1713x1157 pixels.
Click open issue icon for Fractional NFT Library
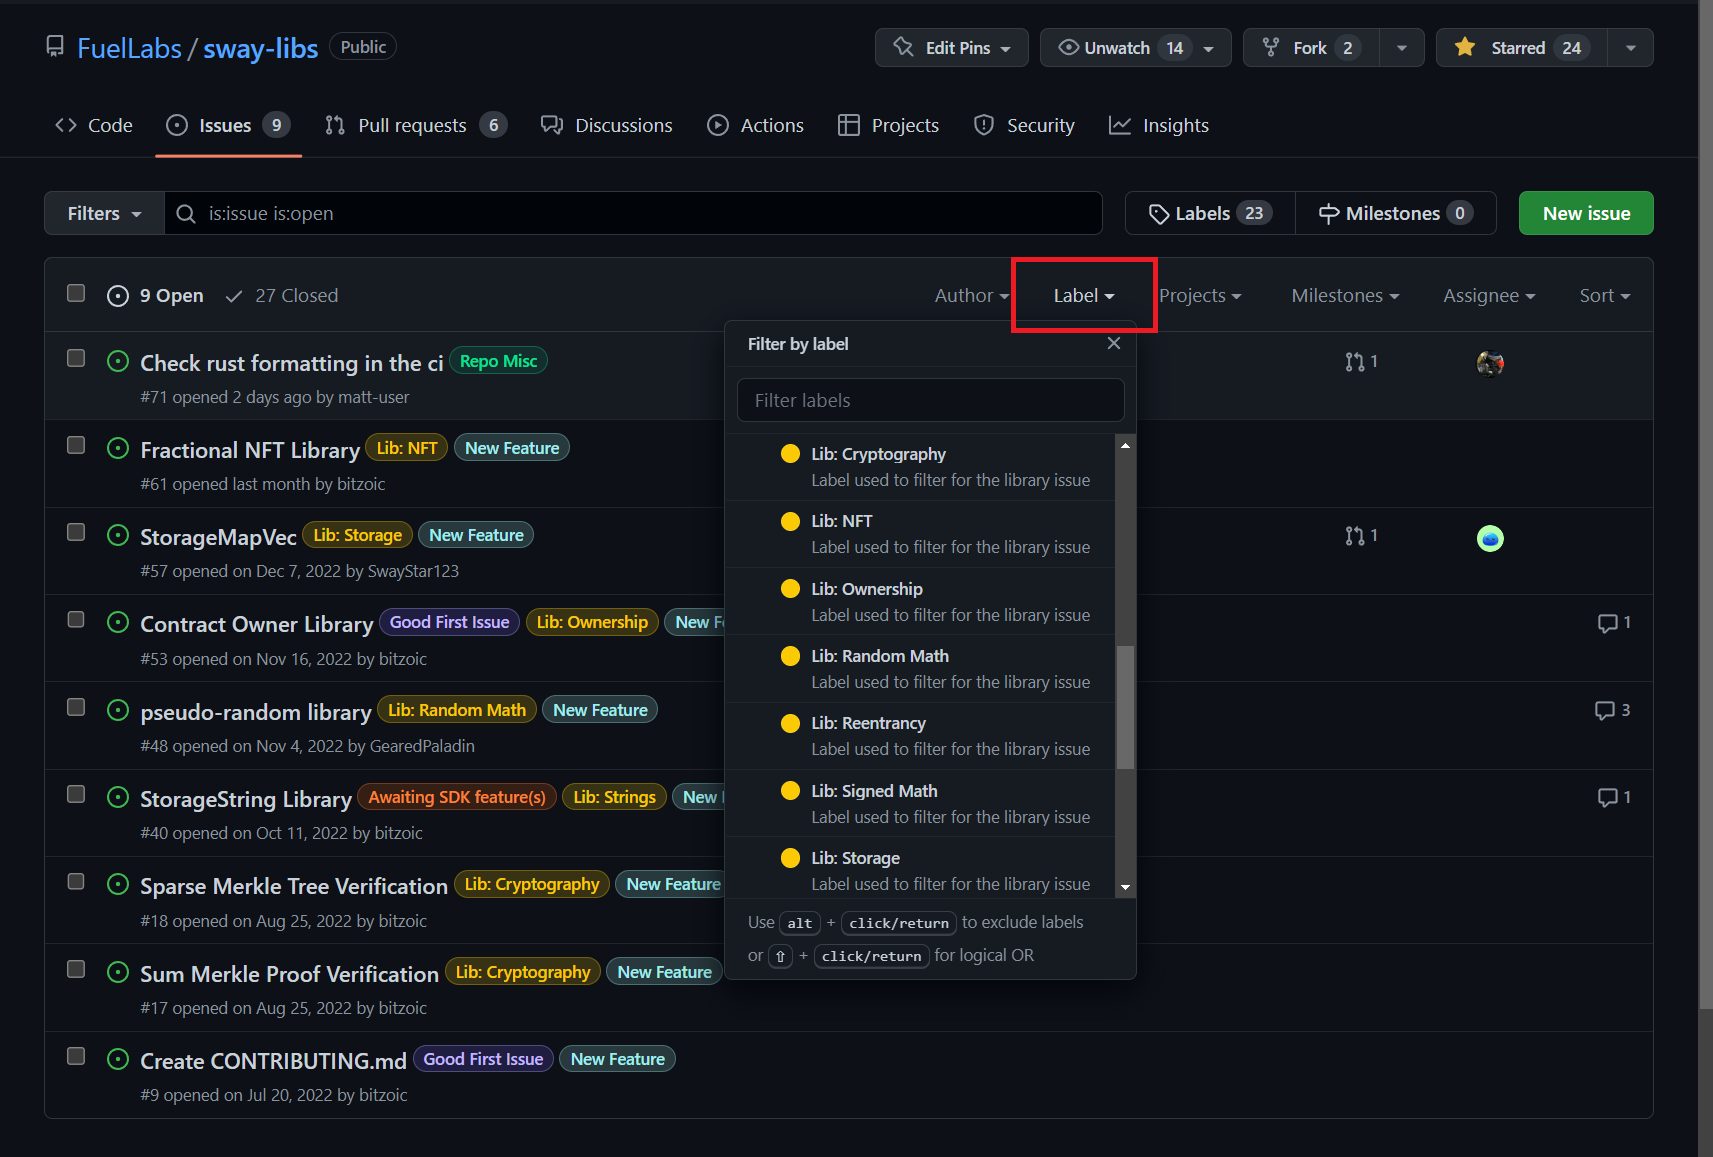point(118,448)
